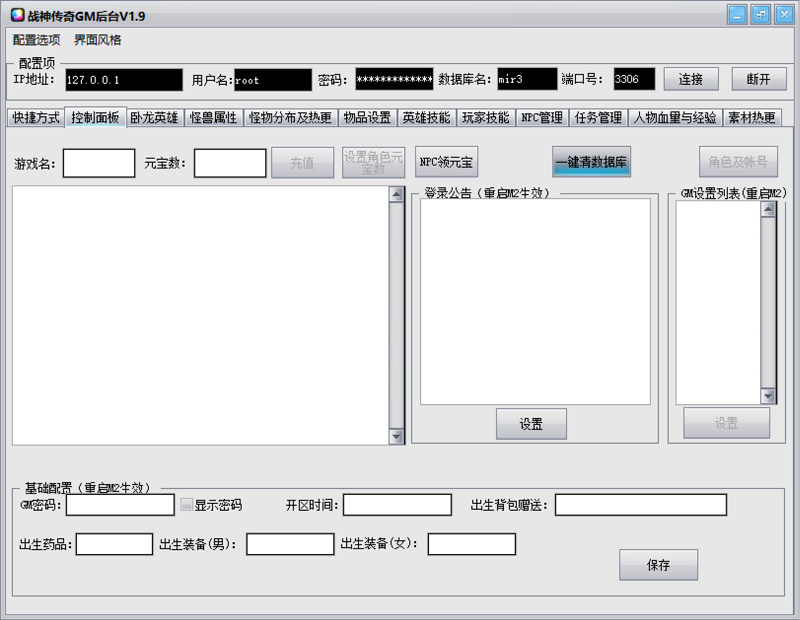The width and height of the screenshot is (800, 620).
Task: Click the 用户名 input field
Action: point(273,80)
